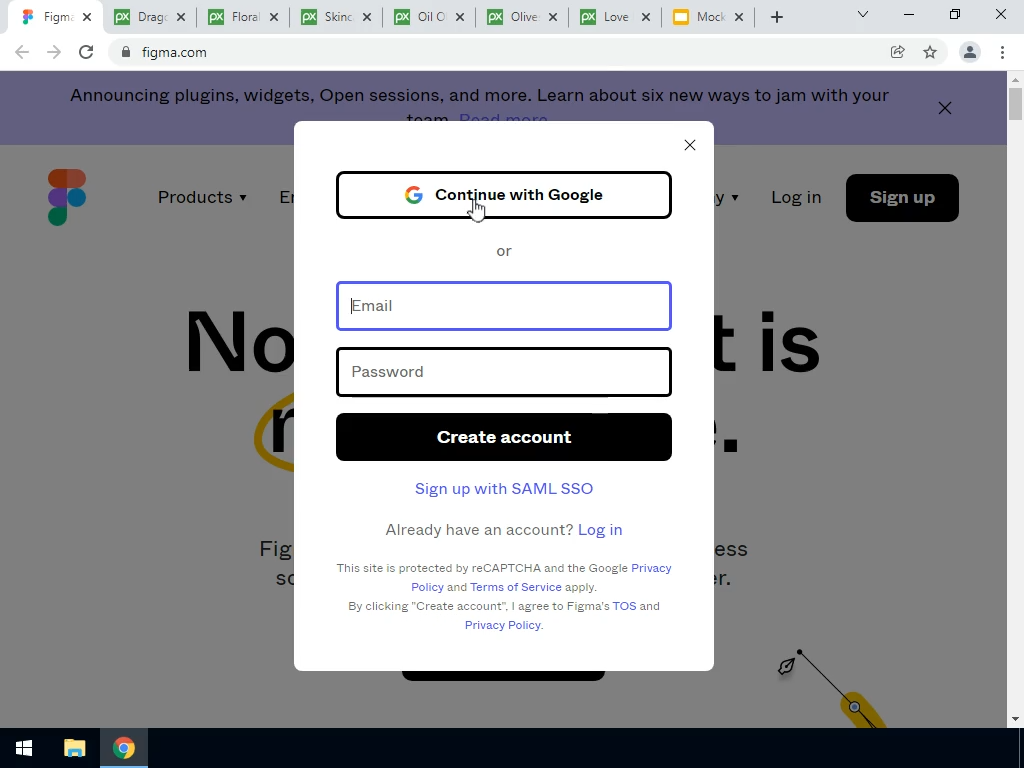The image size is (1024, 768).
Task: Click the pen tool illustration icon
Action: [x=787, y=665]
